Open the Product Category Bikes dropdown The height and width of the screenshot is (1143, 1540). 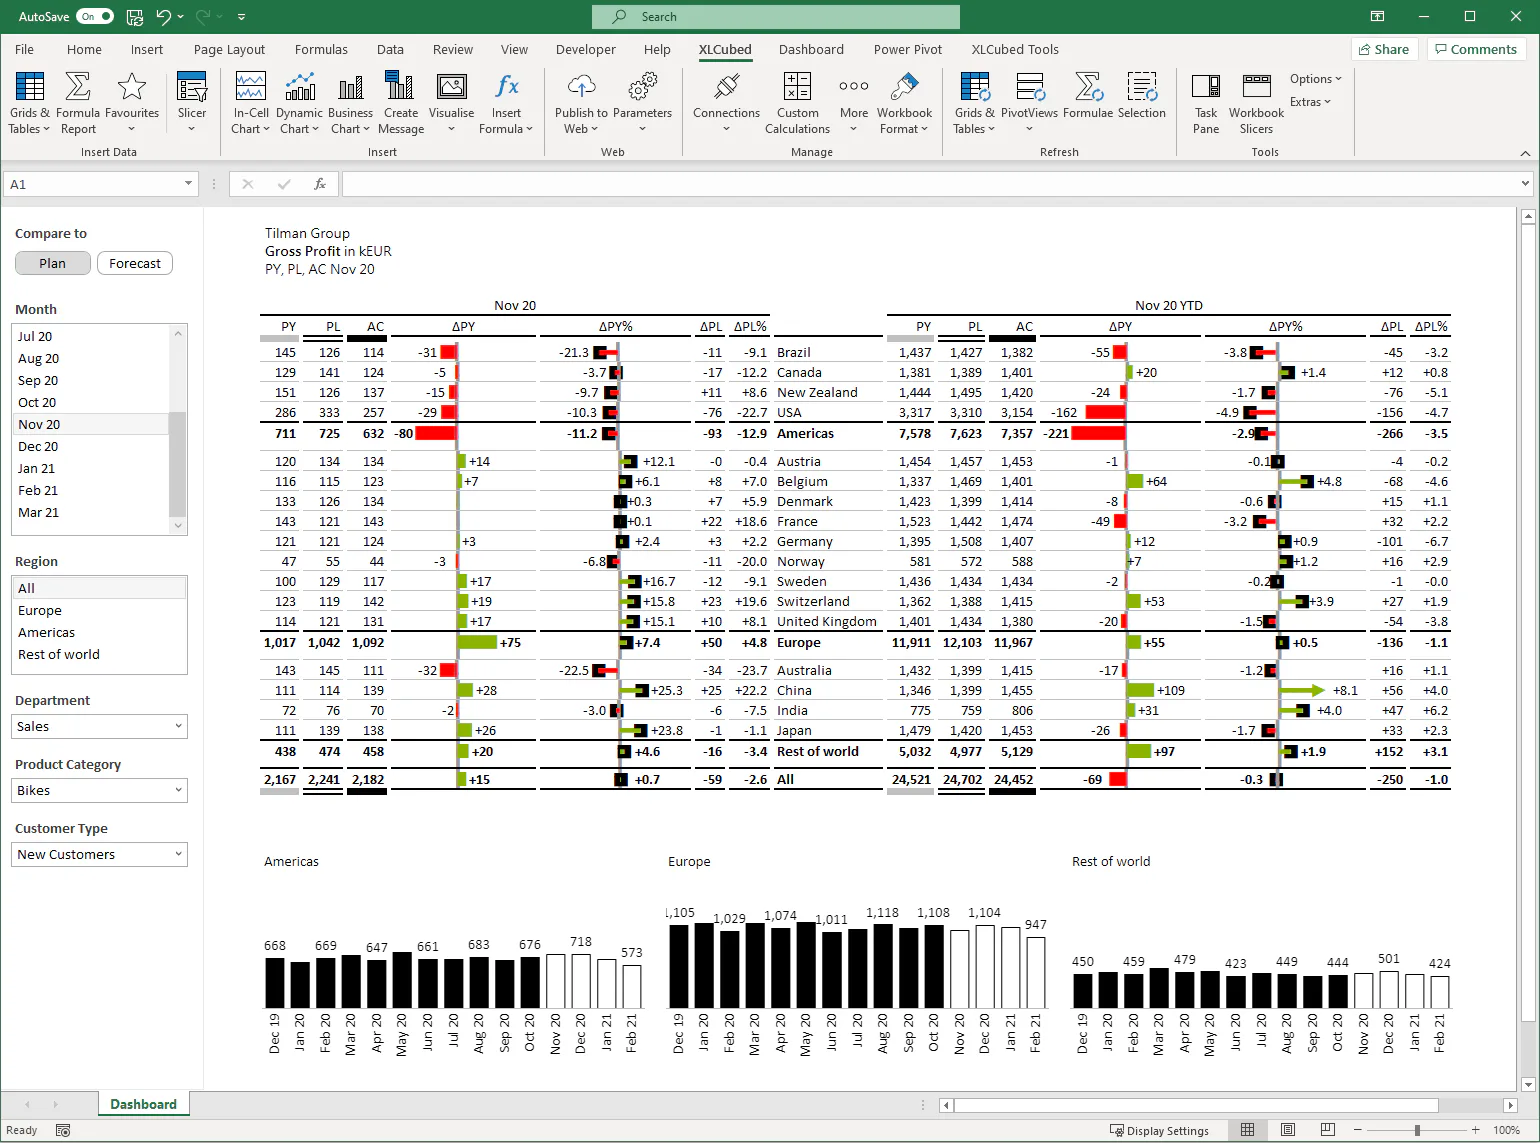pyautogui.click(x=100, y=791)
